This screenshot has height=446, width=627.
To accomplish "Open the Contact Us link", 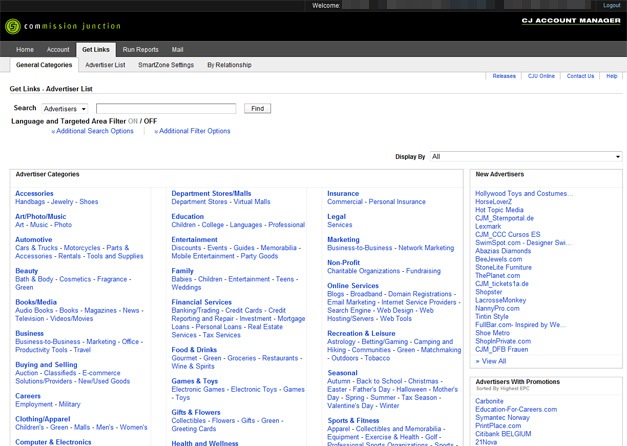I will coord(580,76).
